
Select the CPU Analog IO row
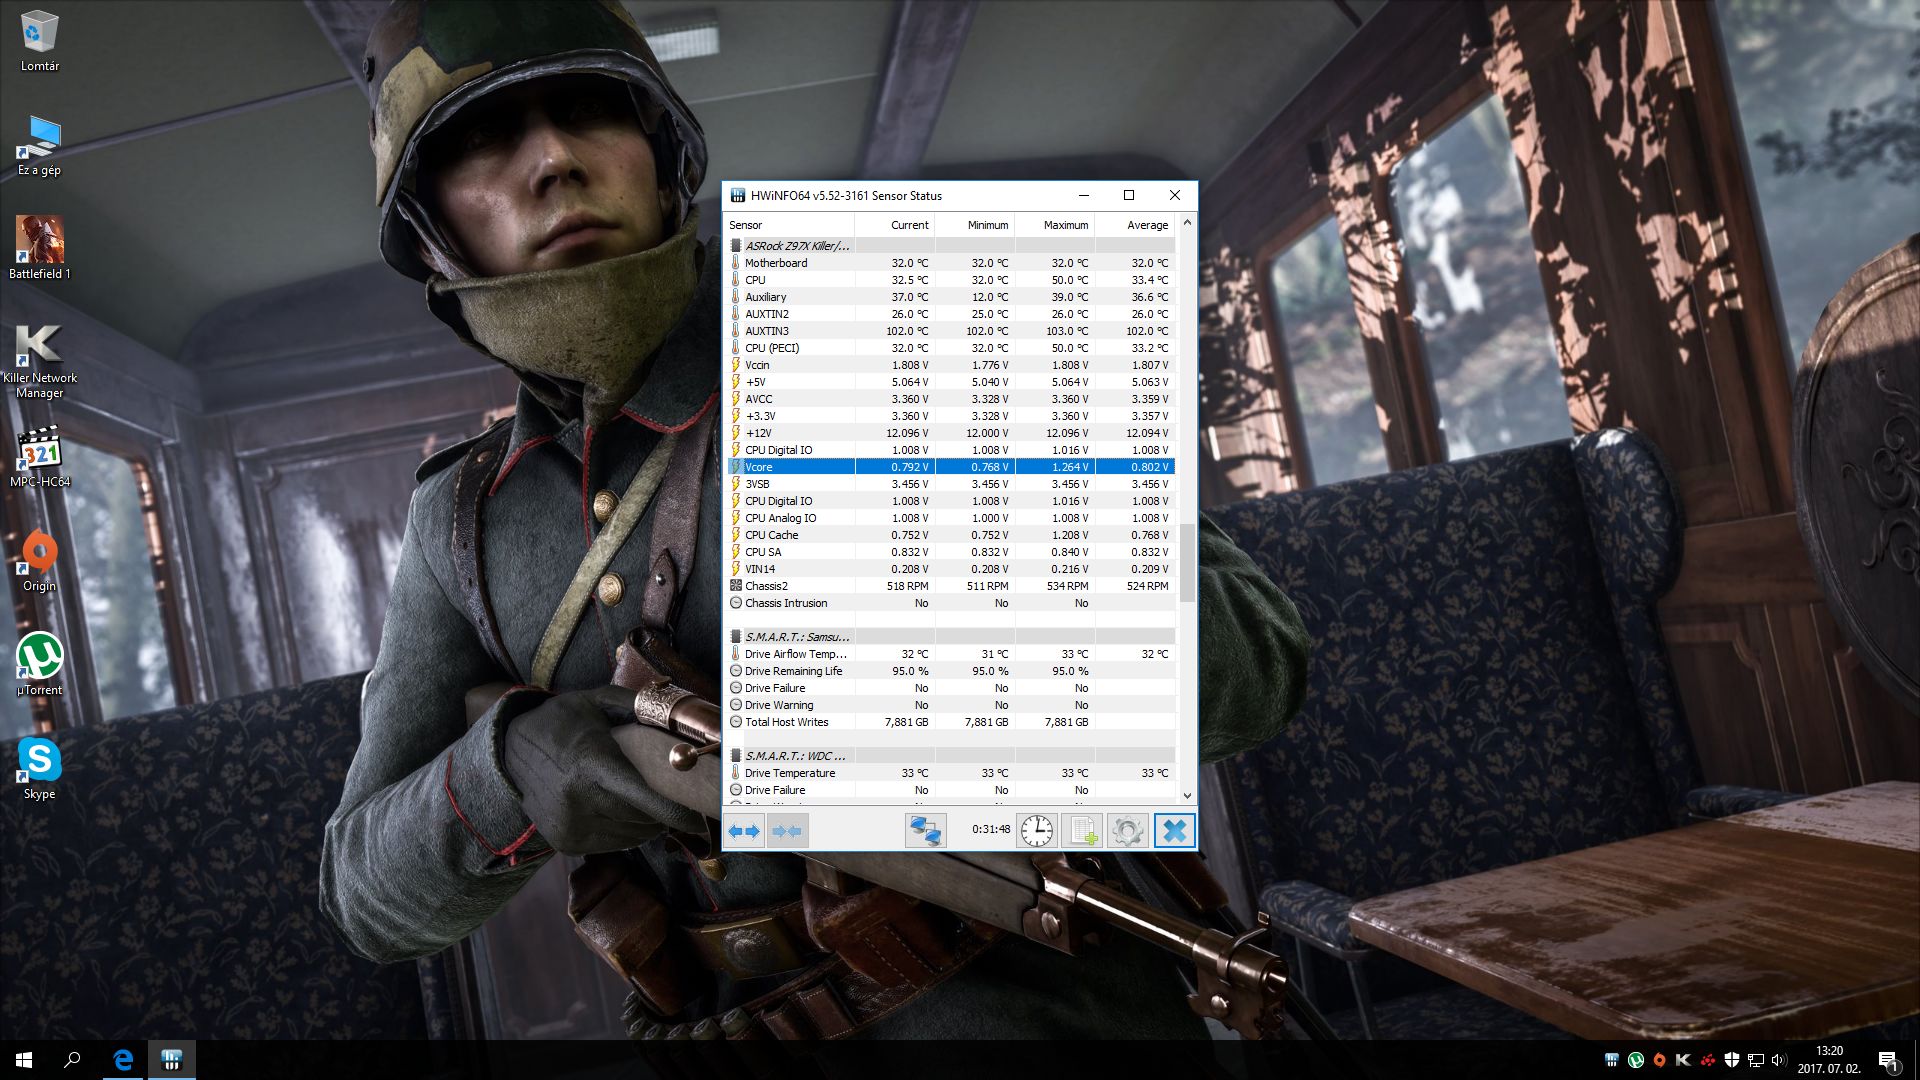[x=950, y=518]
